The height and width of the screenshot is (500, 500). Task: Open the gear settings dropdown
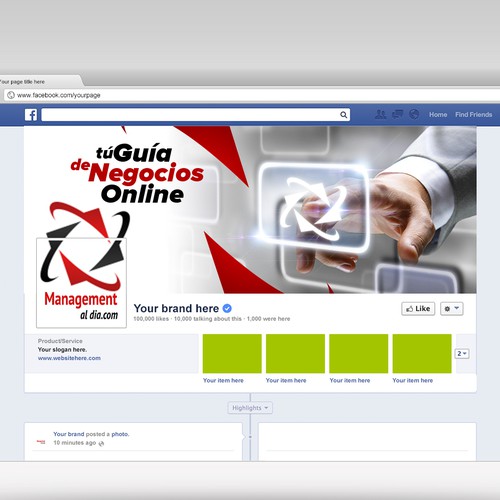(452, 309)
